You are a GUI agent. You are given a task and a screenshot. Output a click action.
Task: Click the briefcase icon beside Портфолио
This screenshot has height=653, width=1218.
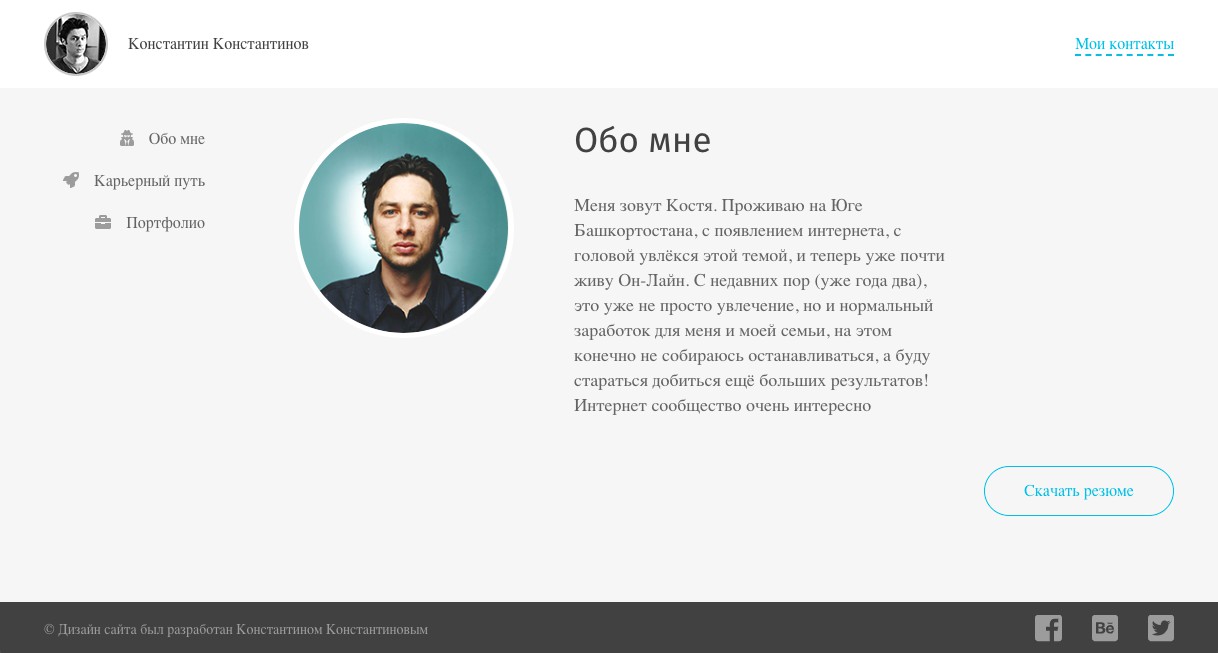coord(103,223)
